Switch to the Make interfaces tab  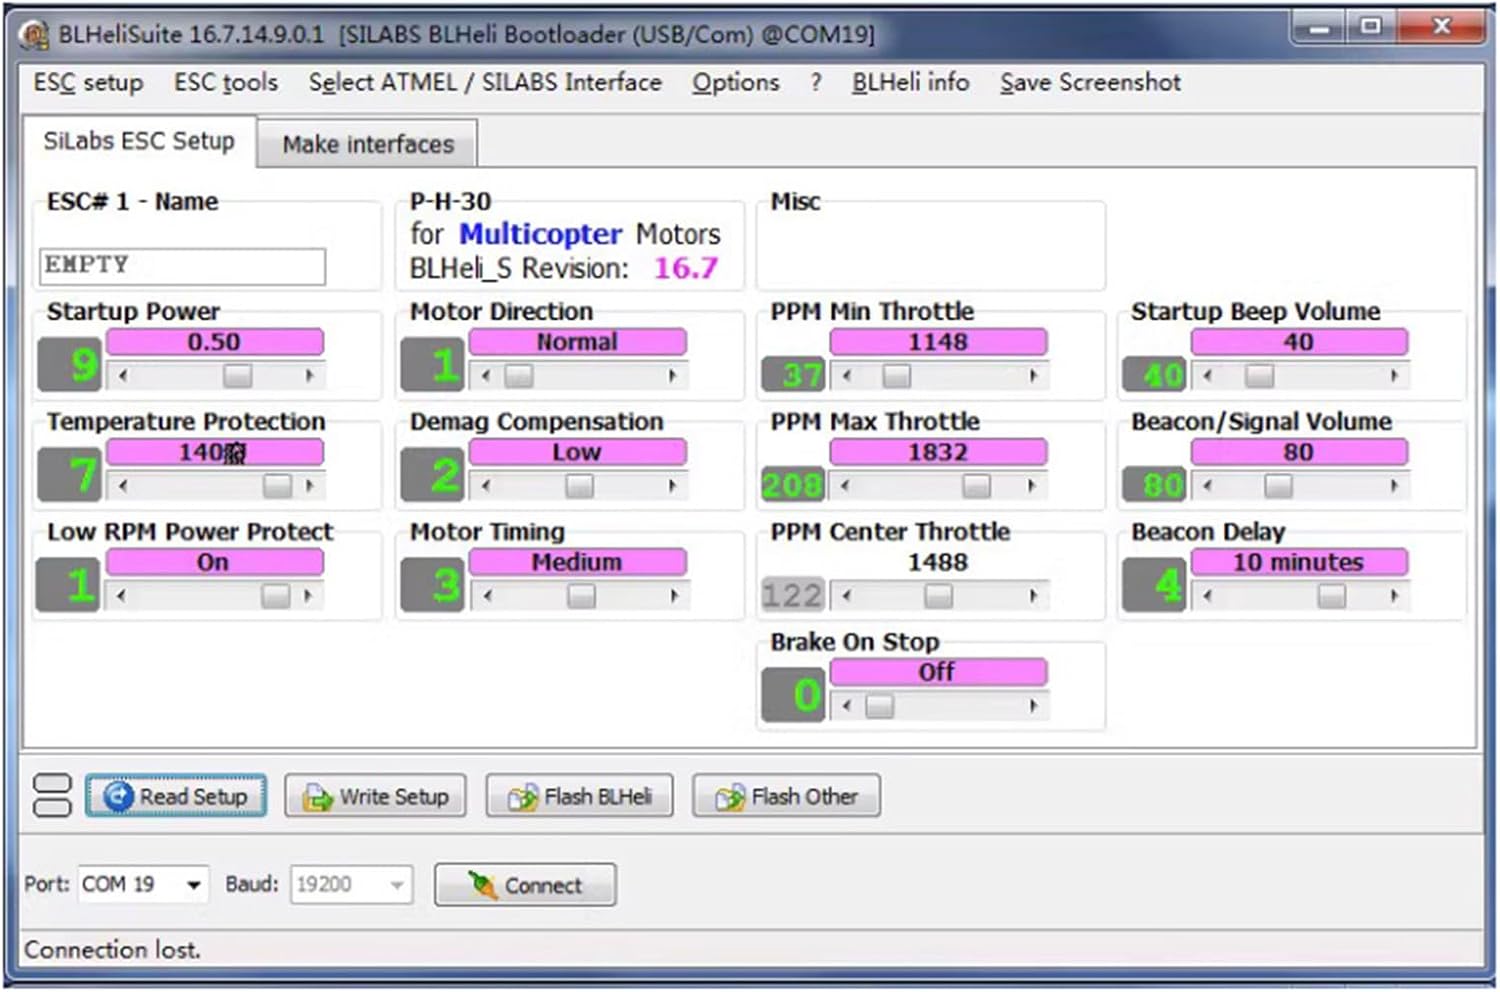pos(367,144)
